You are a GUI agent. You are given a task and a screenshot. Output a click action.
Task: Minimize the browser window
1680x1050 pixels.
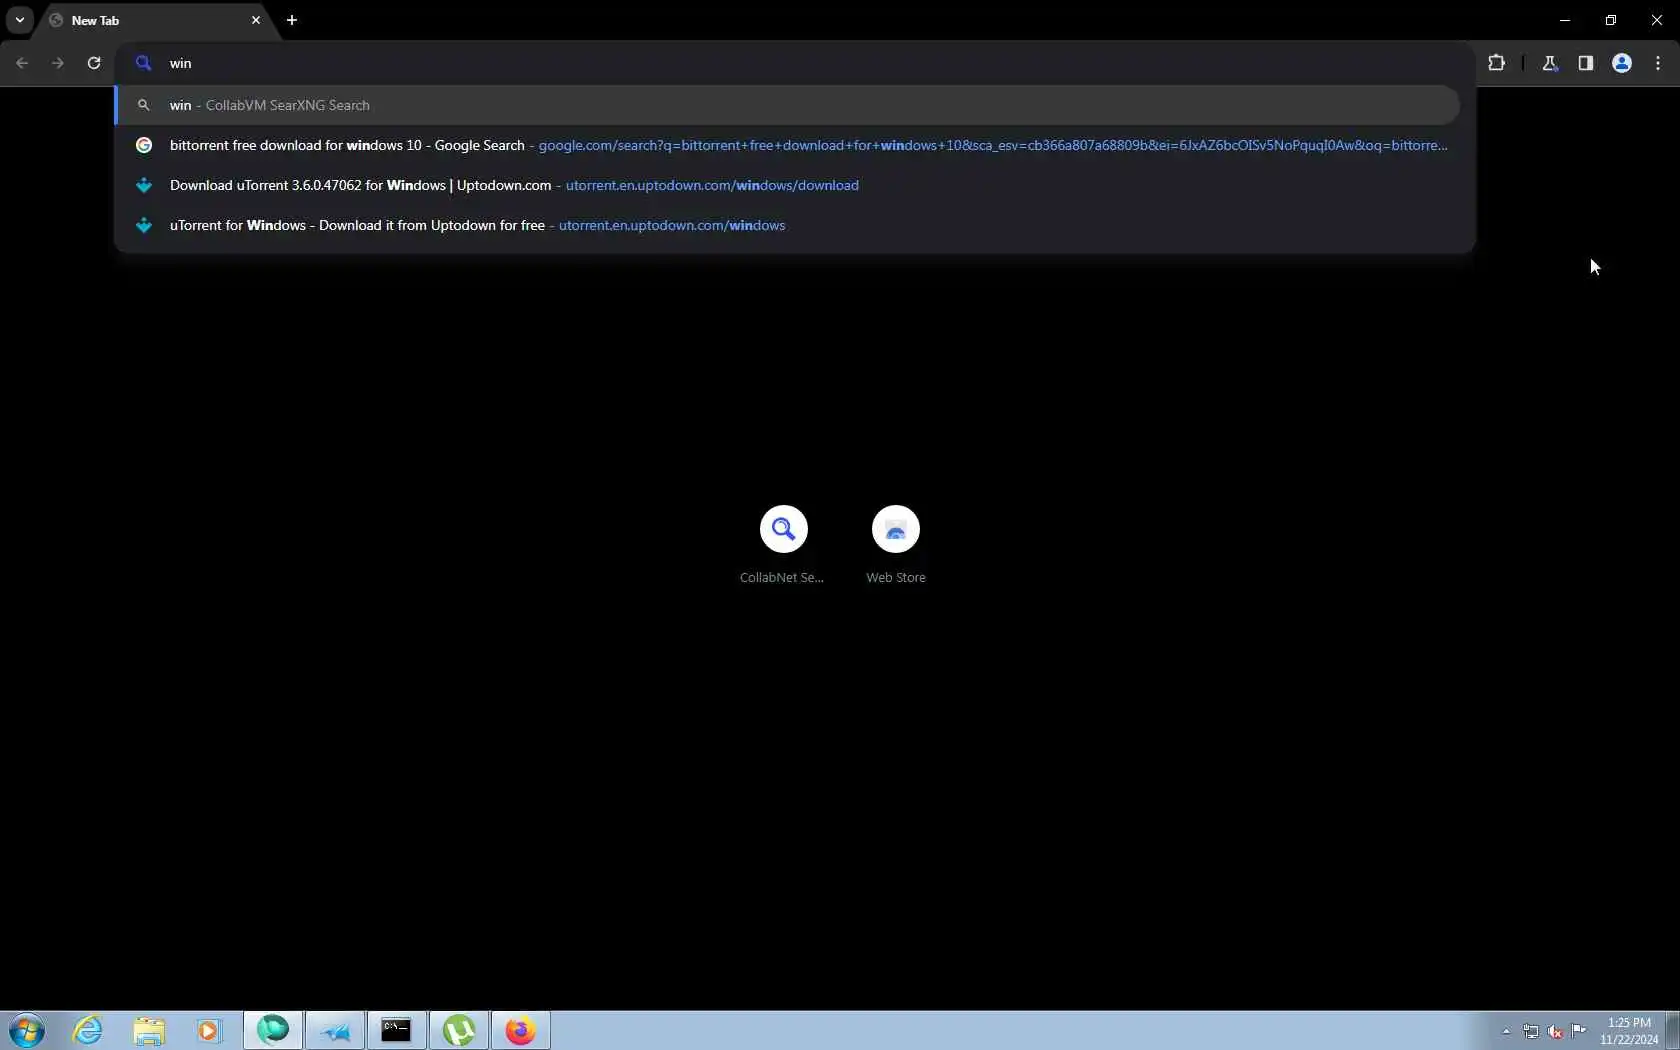(x=1565, y=20)
